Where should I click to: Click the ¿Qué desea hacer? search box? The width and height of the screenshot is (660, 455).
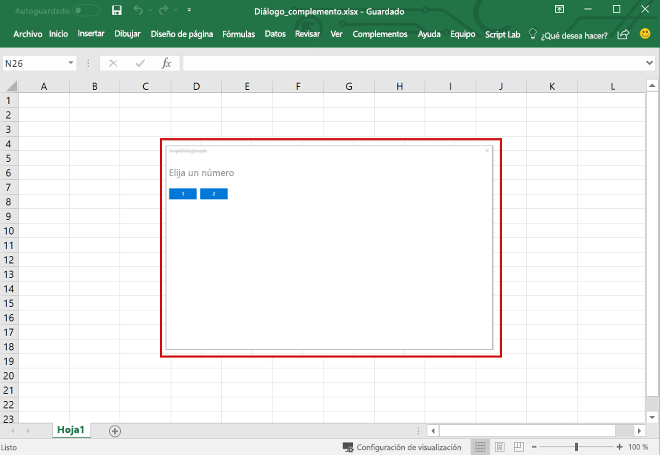(574, 36)
